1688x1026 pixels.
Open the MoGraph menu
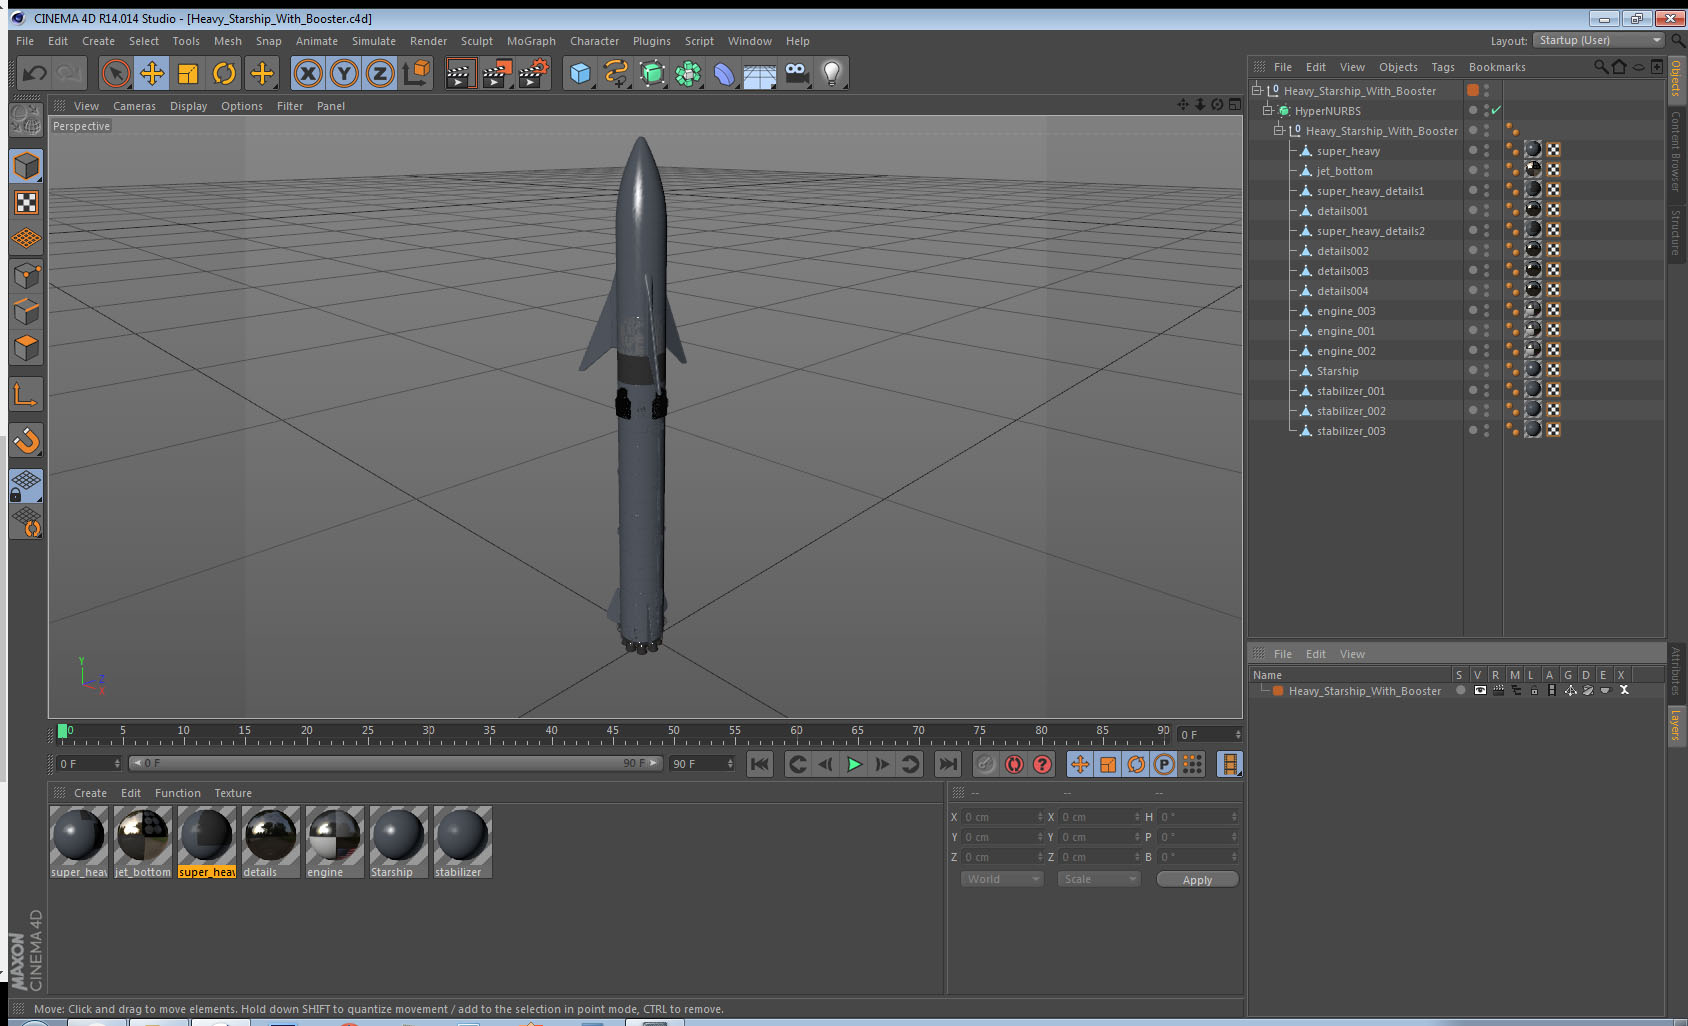pos(531,41)
